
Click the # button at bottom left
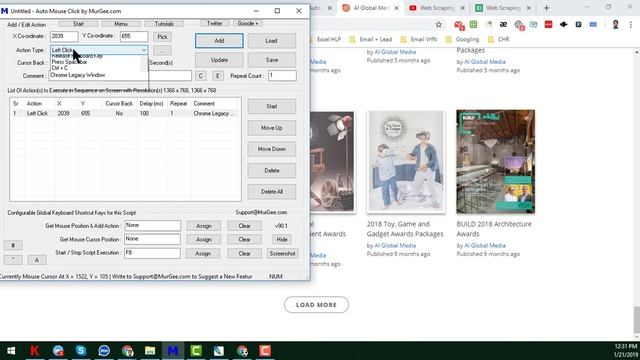pyautogui.click(x=13, y=245)
